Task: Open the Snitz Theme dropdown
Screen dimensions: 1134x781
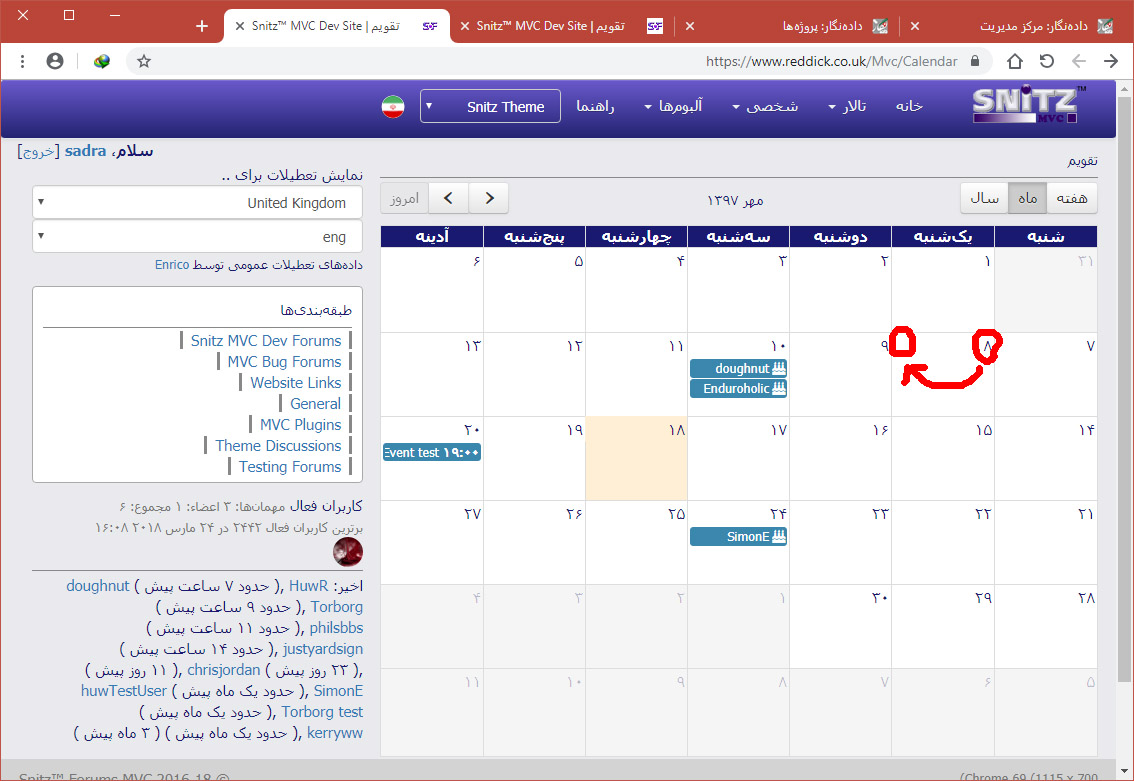Action: (x=490, y=107)
